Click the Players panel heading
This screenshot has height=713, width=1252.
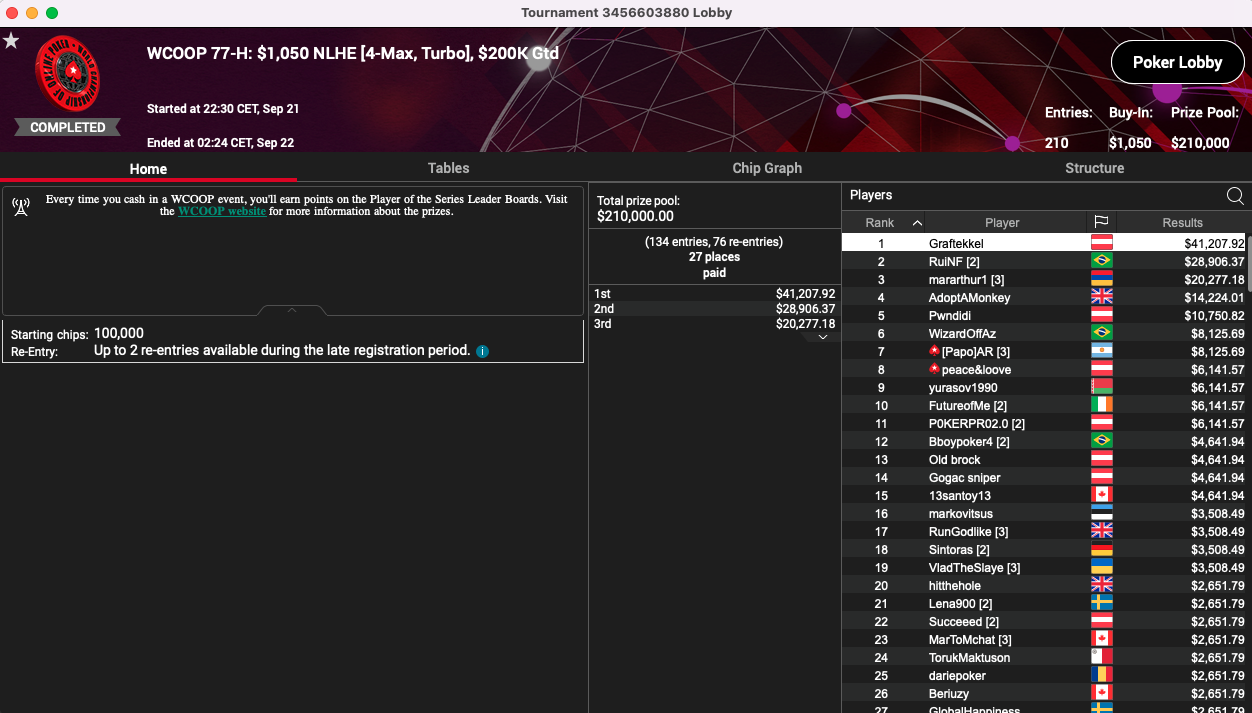(x=871, y=195)
